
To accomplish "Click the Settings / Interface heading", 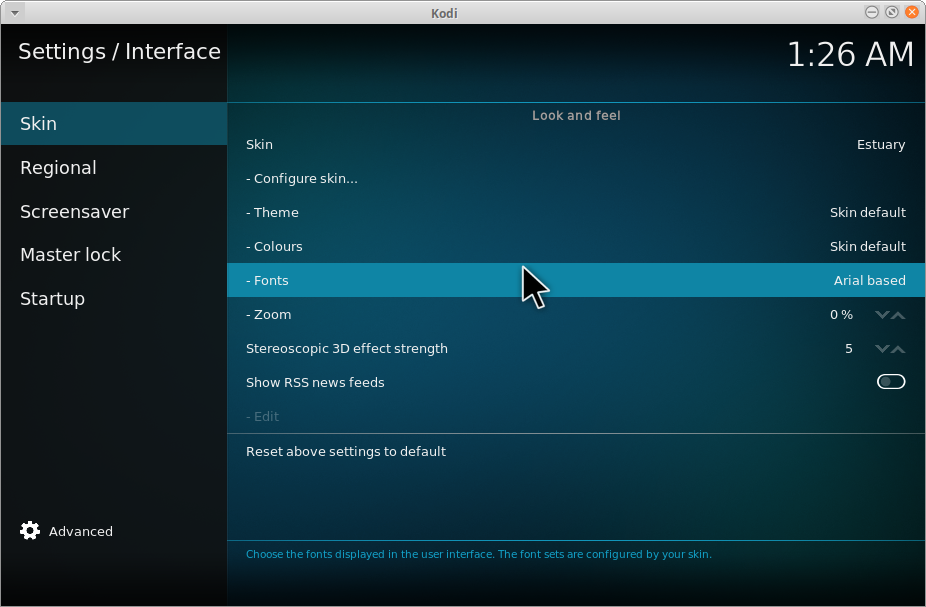I will point(119,51).
